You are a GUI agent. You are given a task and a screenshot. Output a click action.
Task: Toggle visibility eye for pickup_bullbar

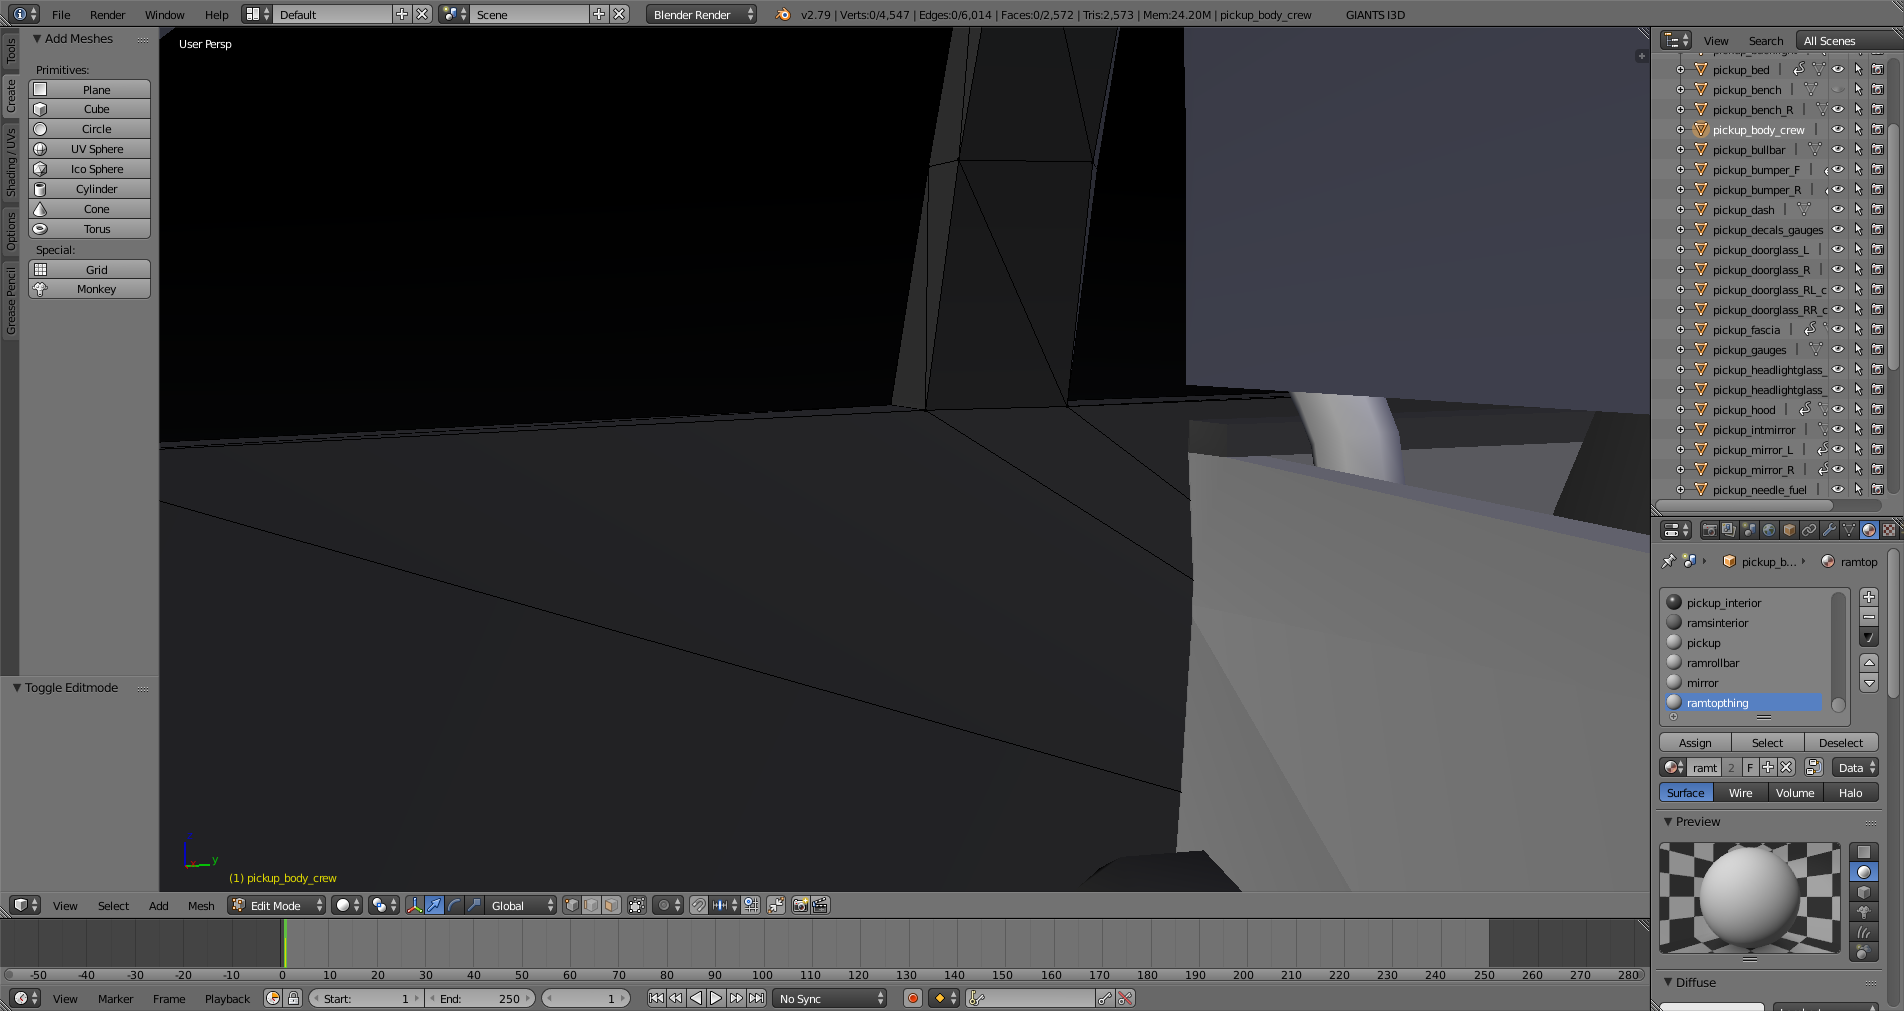pyautogui.click(x=1838, y=149)
